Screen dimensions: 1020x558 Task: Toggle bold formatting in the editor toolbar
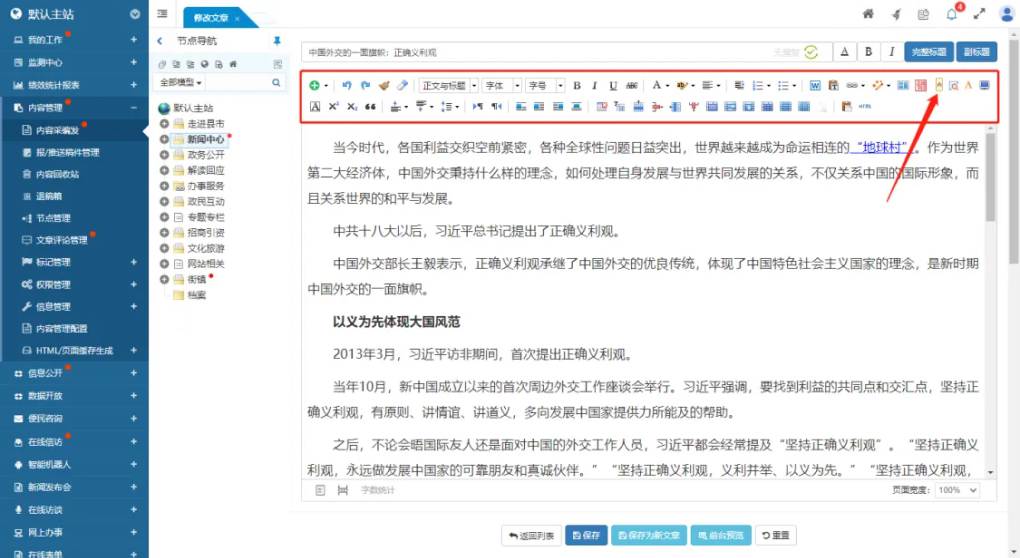[577, 86]
